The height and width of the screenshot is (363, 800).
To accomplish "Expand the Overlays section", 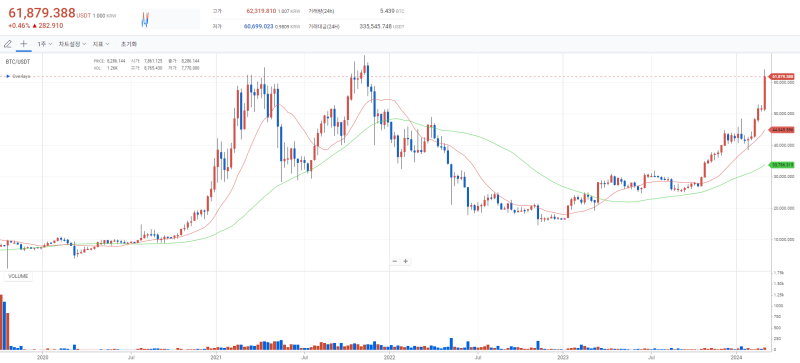I will 18,76.
